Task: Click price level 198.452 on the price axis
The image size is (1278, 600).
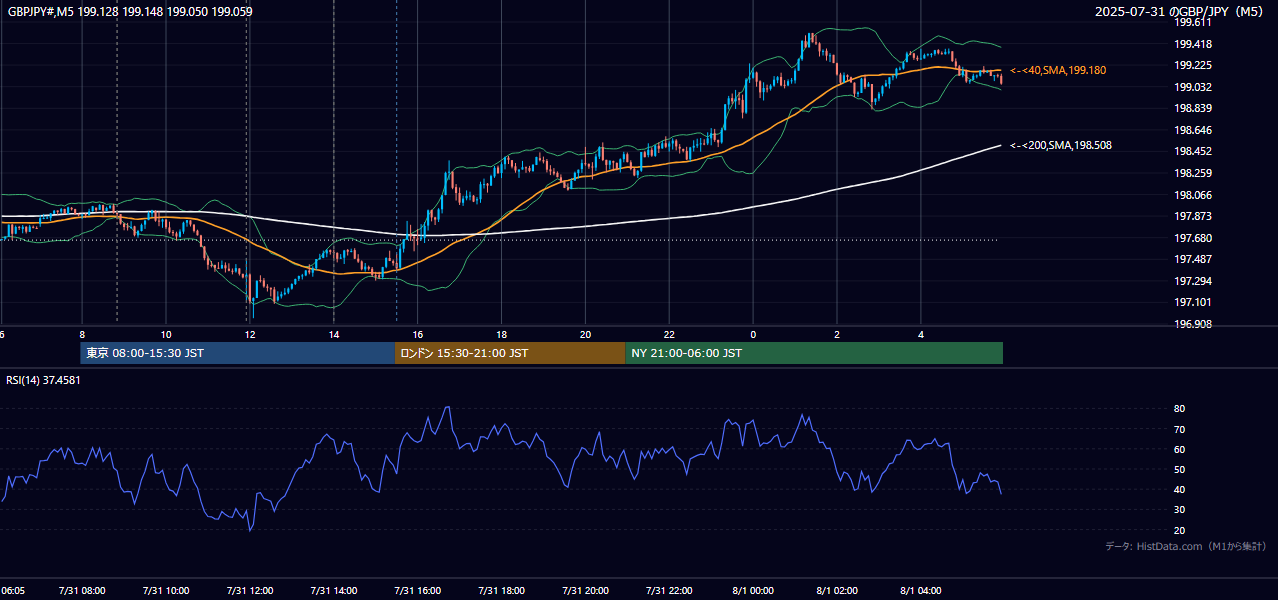Action: pyautogui.click(x=1192, y=151)
